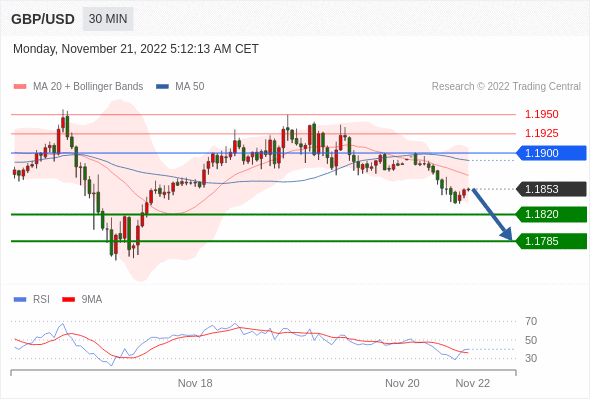
Task: Click the 'Research © 2022 Trading Central' credit
Action: tap(506, 87)
